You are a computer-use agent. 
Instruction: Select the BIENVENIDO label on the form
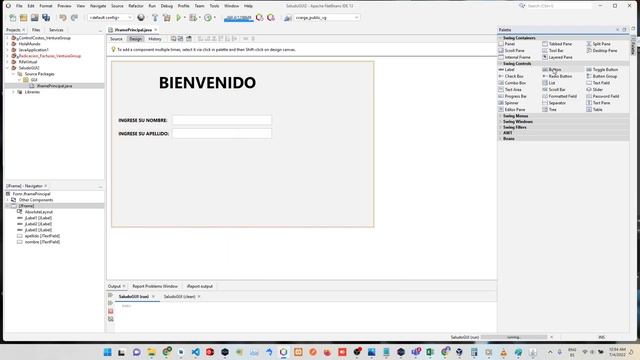click(207, 83)
